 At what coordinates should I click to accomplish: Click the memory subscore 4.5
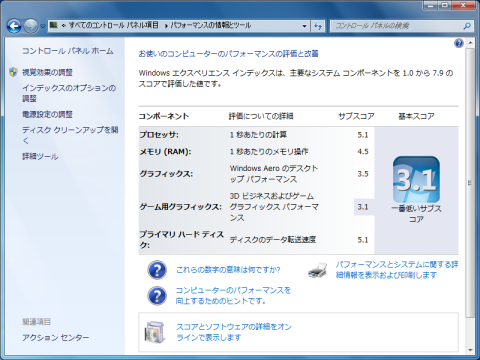click(363, 152)
